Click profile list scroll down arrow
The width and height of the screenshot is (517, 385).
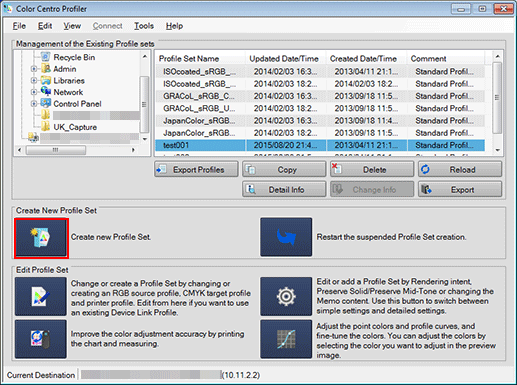click(x=497, y=150)
